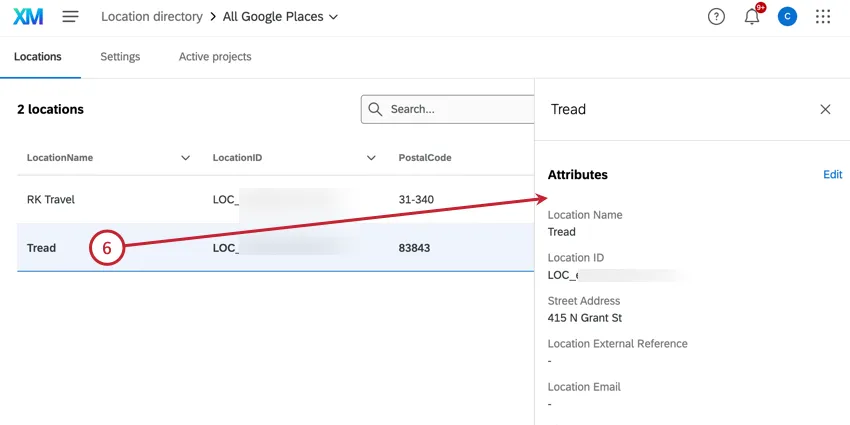Open the LocationID column dropdown
Image resolution: width=850 pixels, height=425 pixels.
[371, 158]
